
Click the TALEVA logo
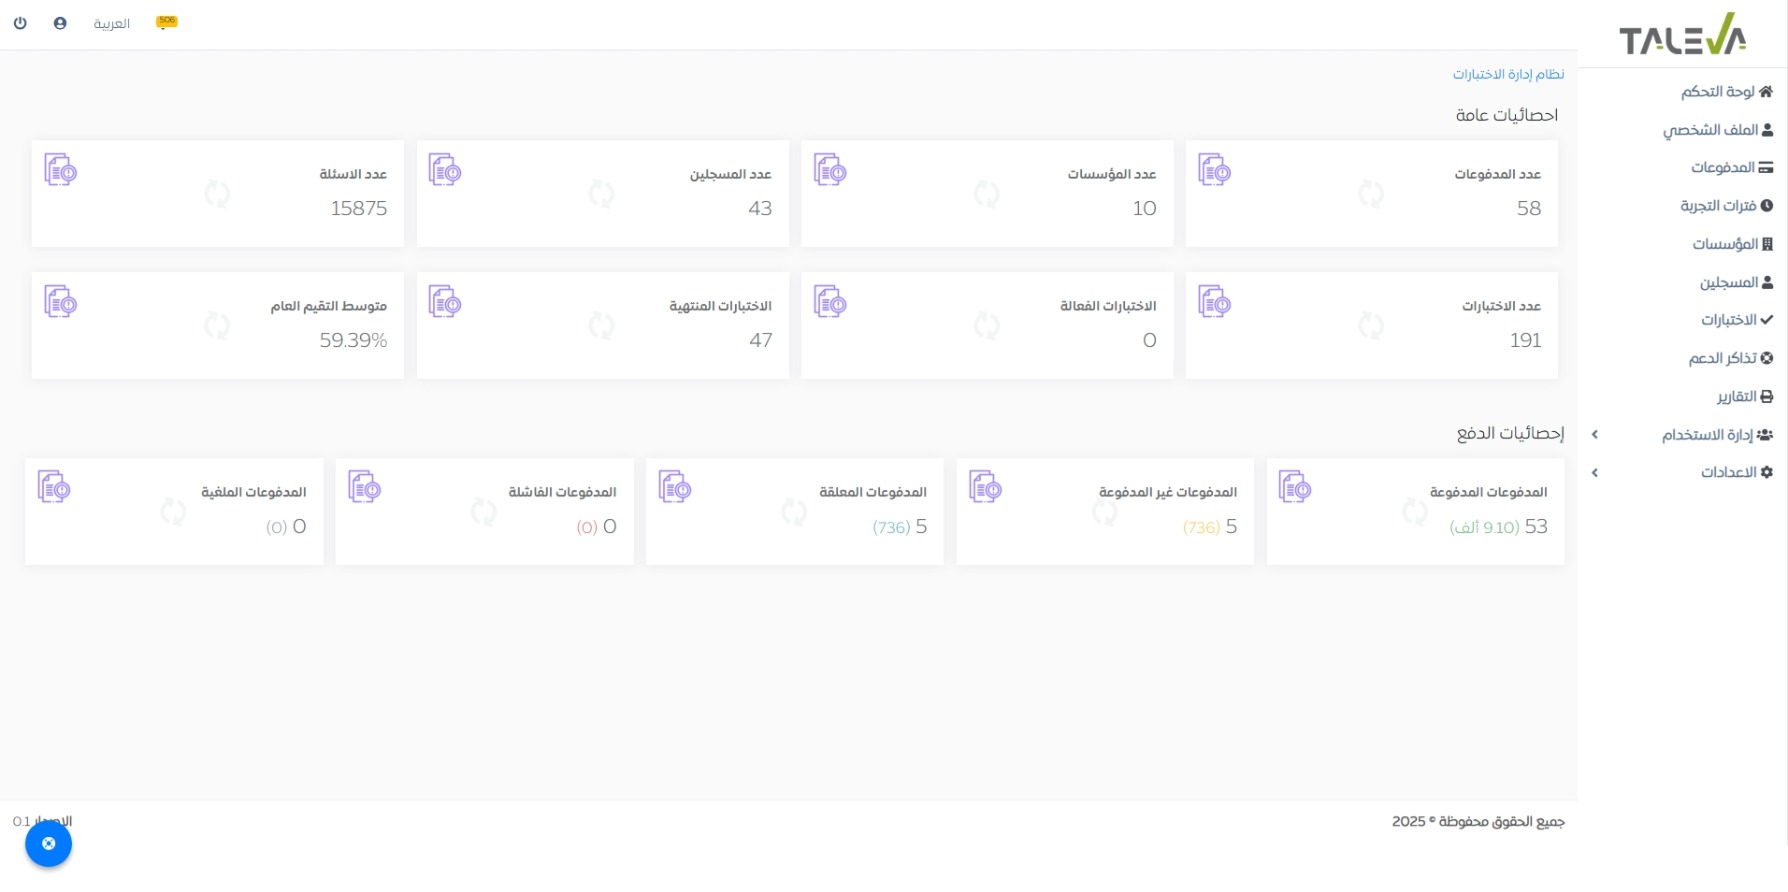tap(1683, 34)
